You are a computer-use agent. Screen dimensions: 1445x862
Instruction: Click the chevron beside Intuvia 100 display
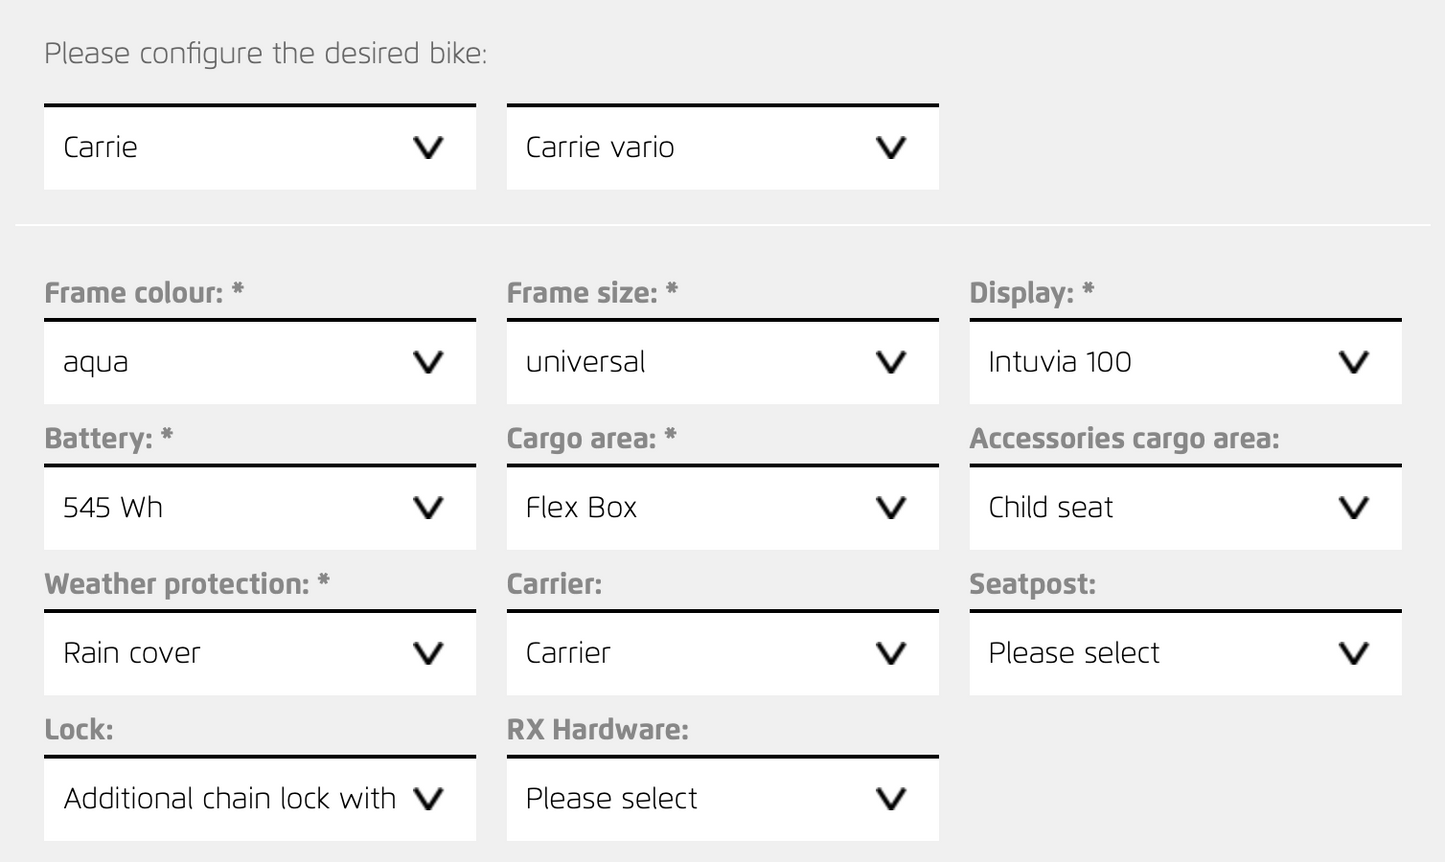[x=1353, y=362]
